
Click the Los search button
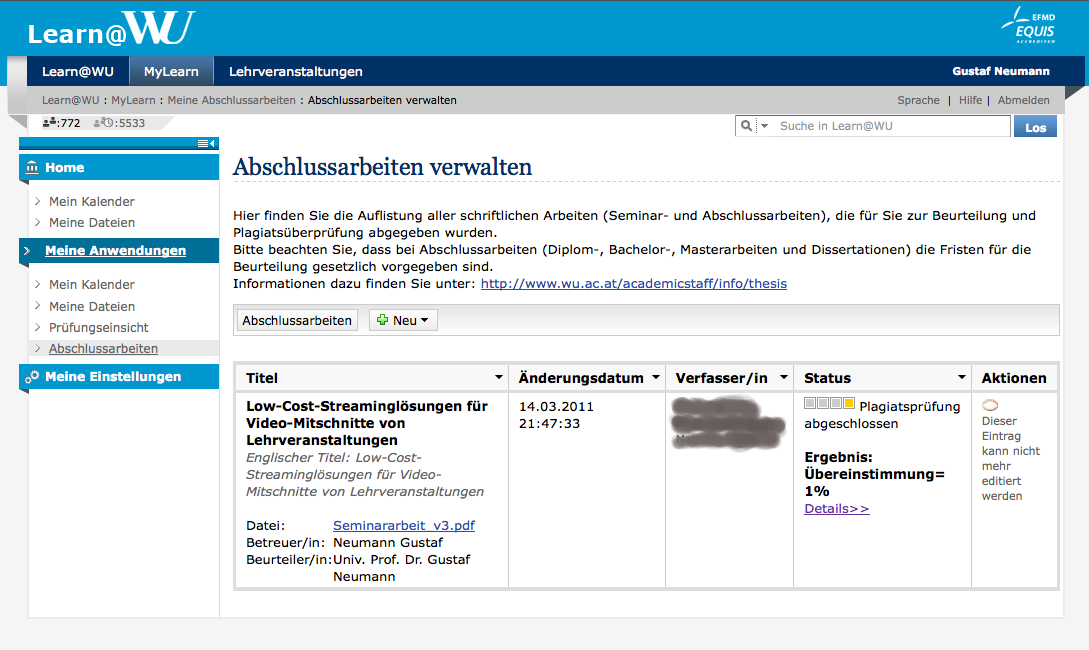[x=1036, y=126]
